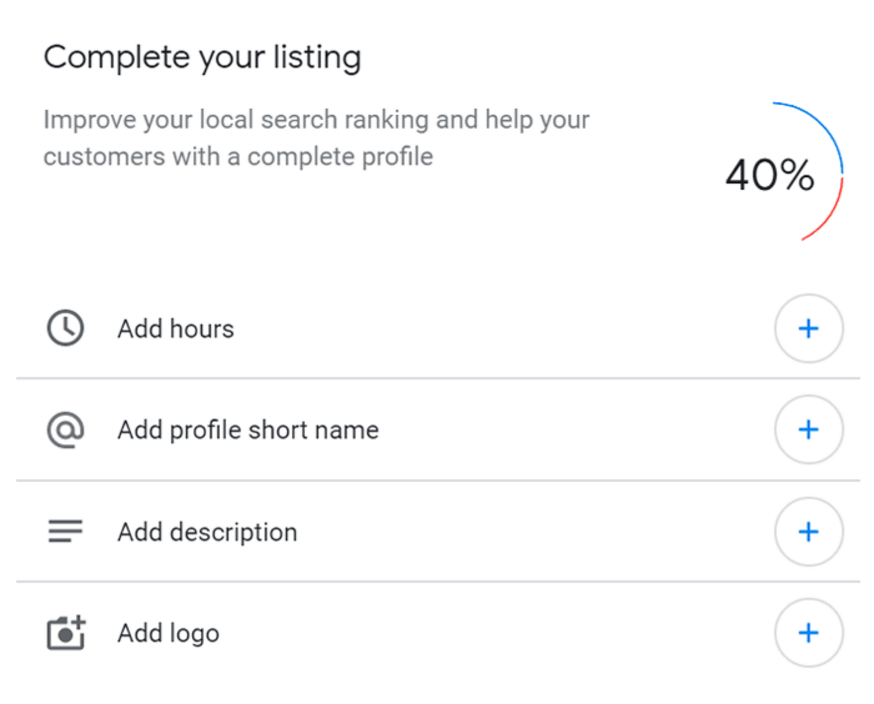The image size is (874, 704).
Task: Click the Improve your local search ranking text
Action: [316, 120]
